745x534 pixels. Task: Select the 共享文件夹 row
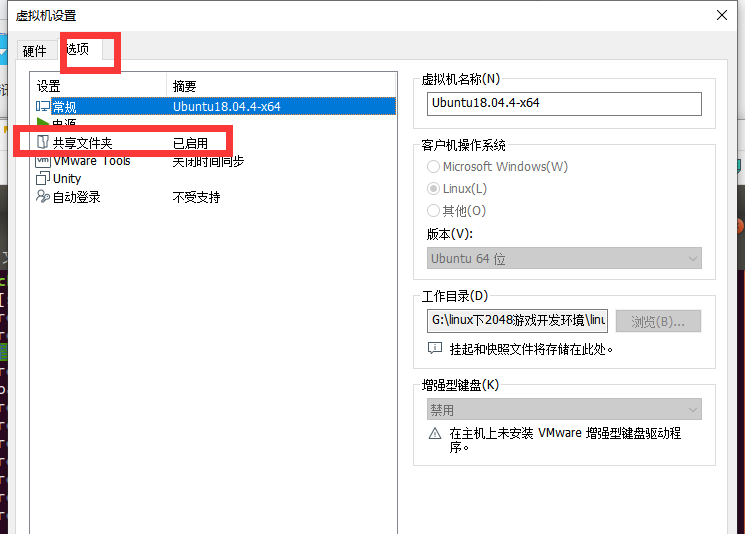(x=215, y=143)
